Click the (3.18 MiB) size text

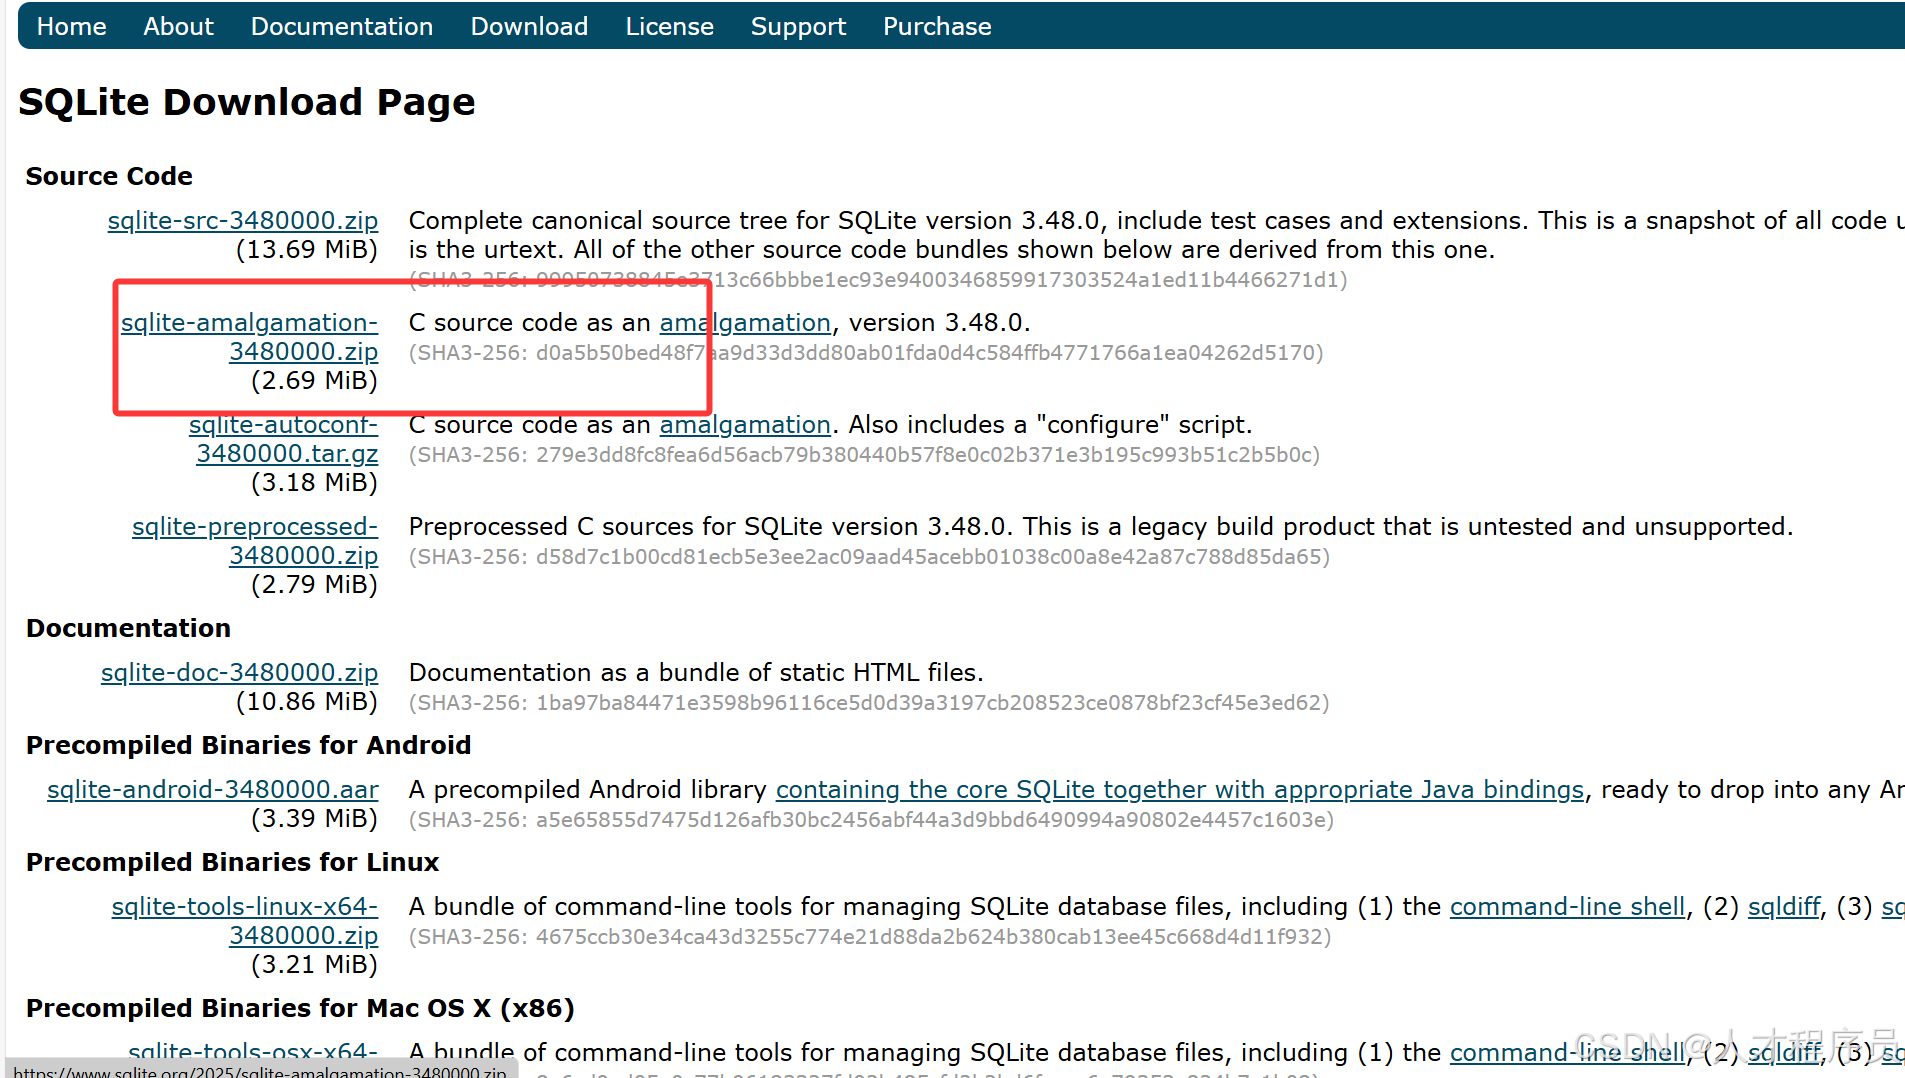coord(314,483)
